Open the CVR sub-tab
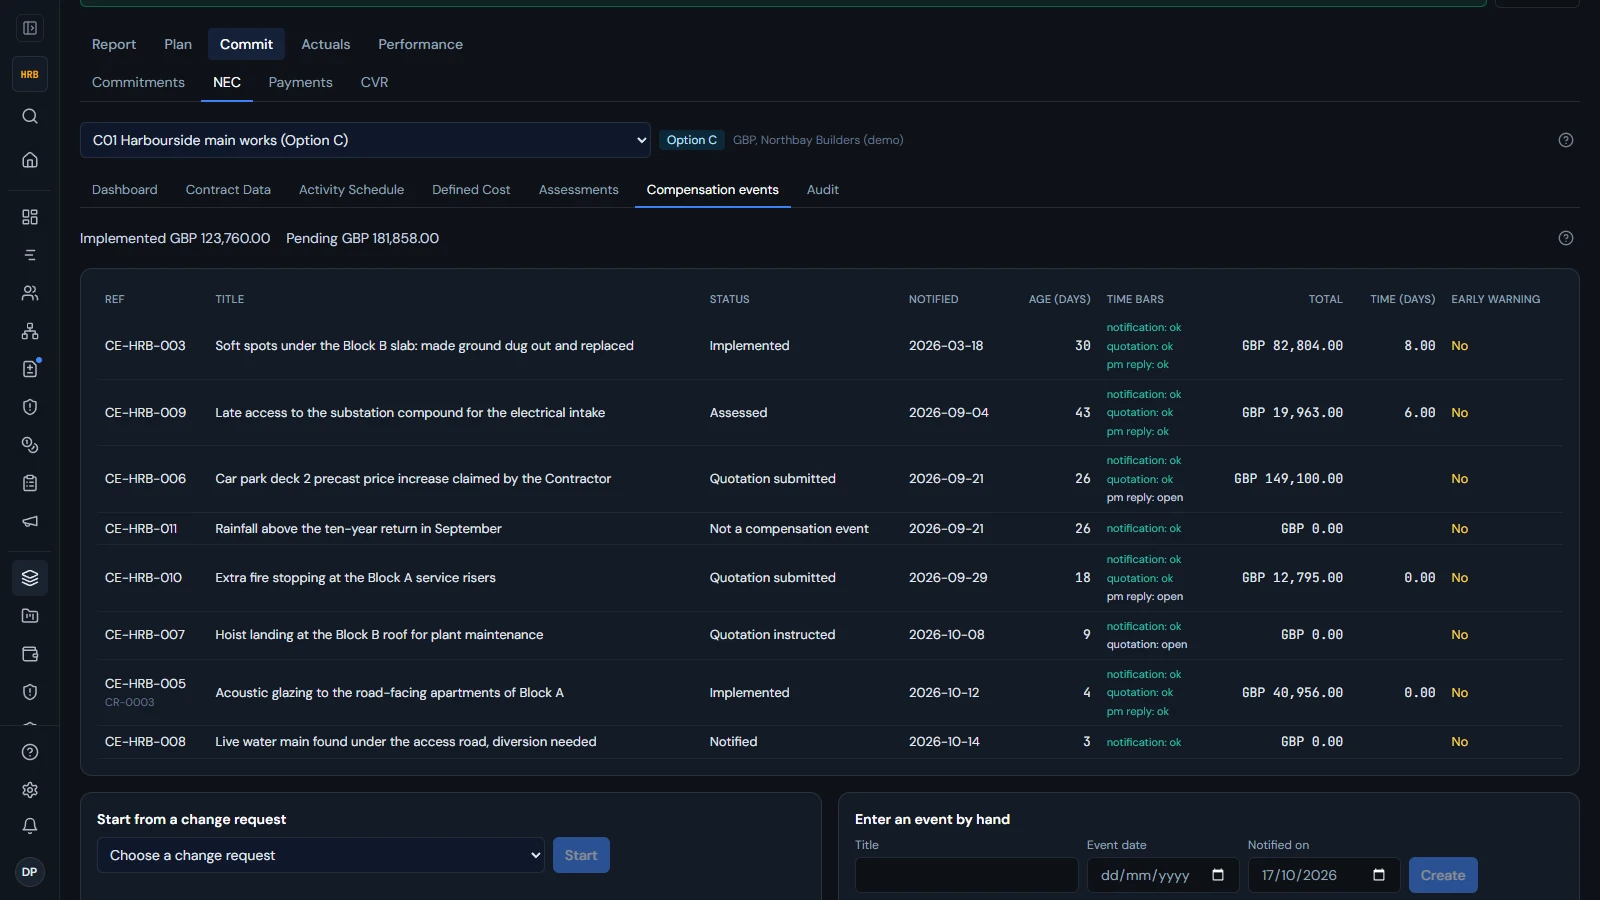1600x900 pixels. (374, 82)
